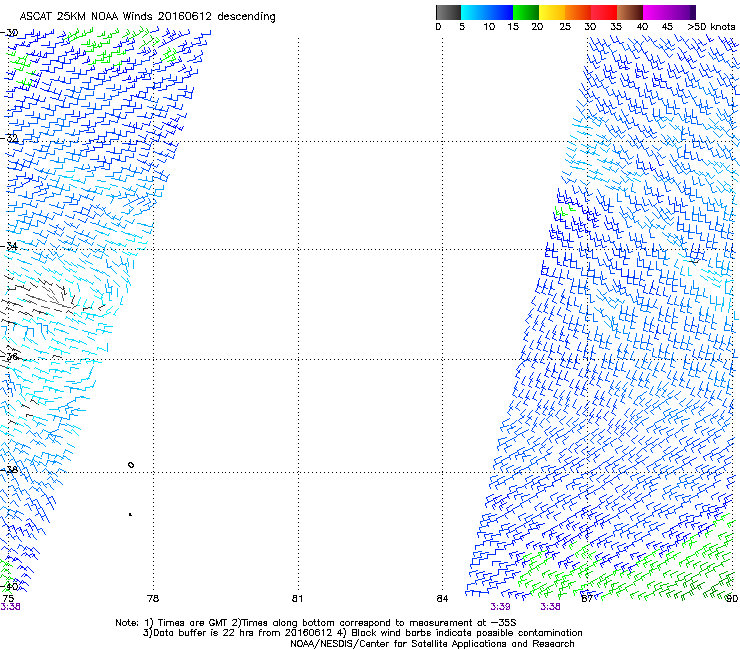This screenshot has width=740, height=650.
Task: Click the '>50 knots' legend label
Action: (711, 27)
